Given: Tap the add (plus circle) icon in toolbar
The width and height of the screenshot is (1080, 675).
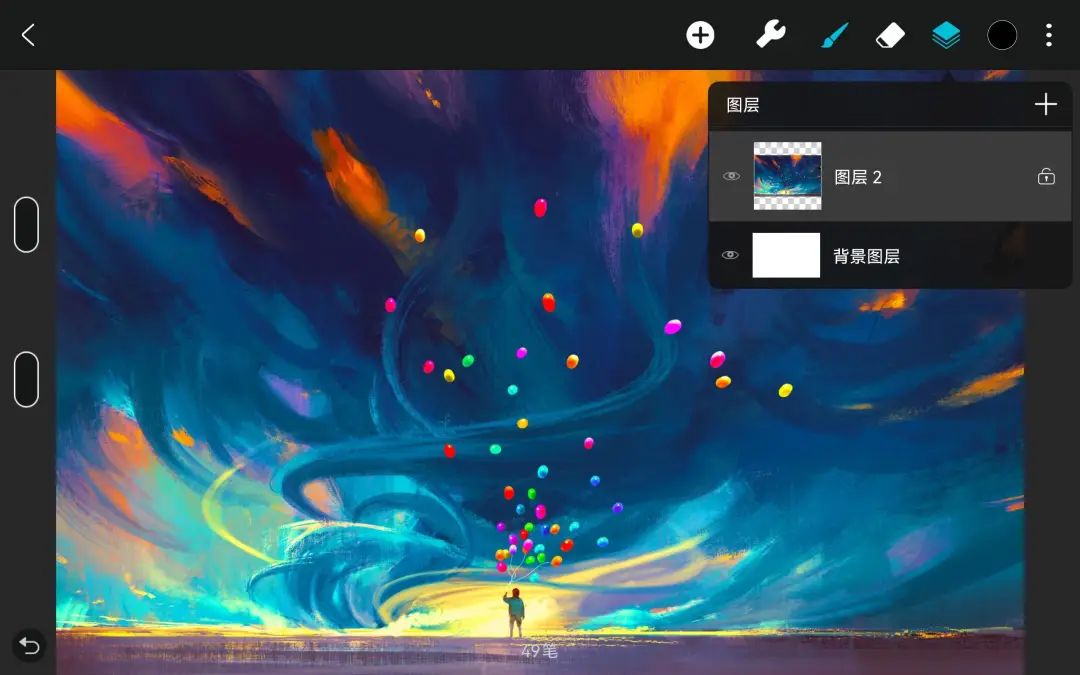Looking at the screenshot, I should [x=700, y=35].
